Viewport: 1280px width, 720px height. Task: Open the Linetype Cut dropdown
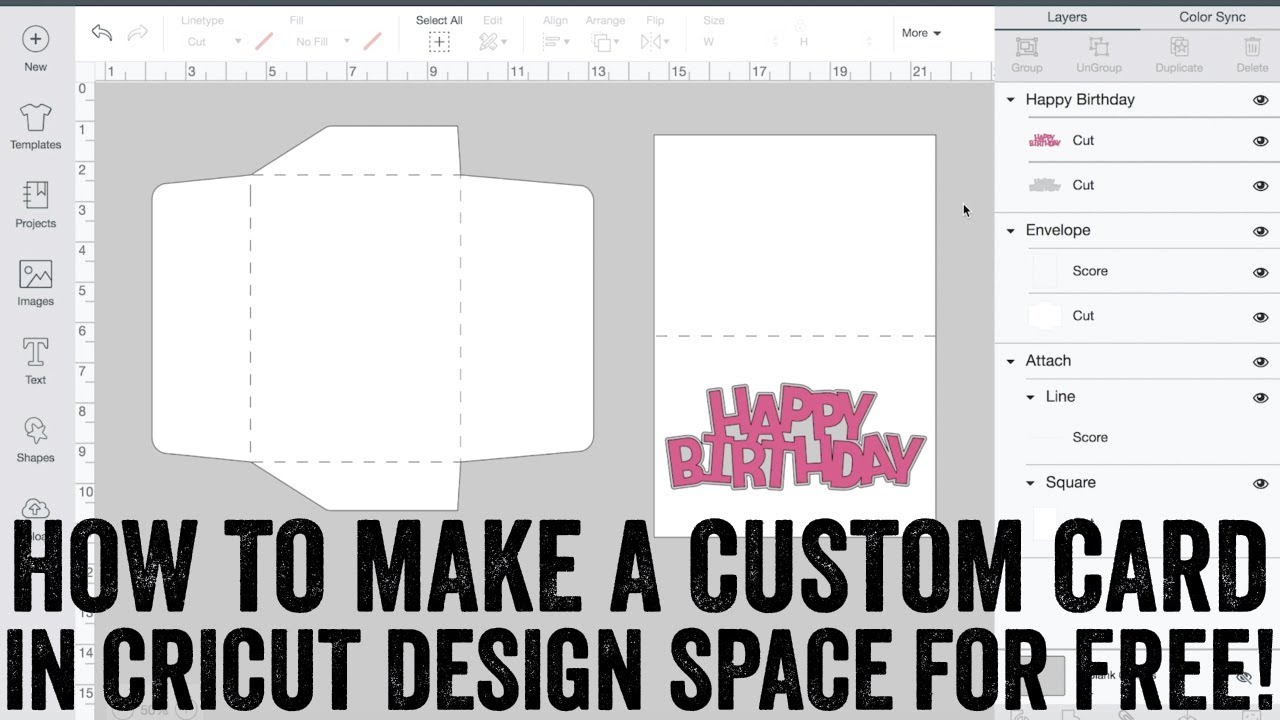[x=214, y=42]
